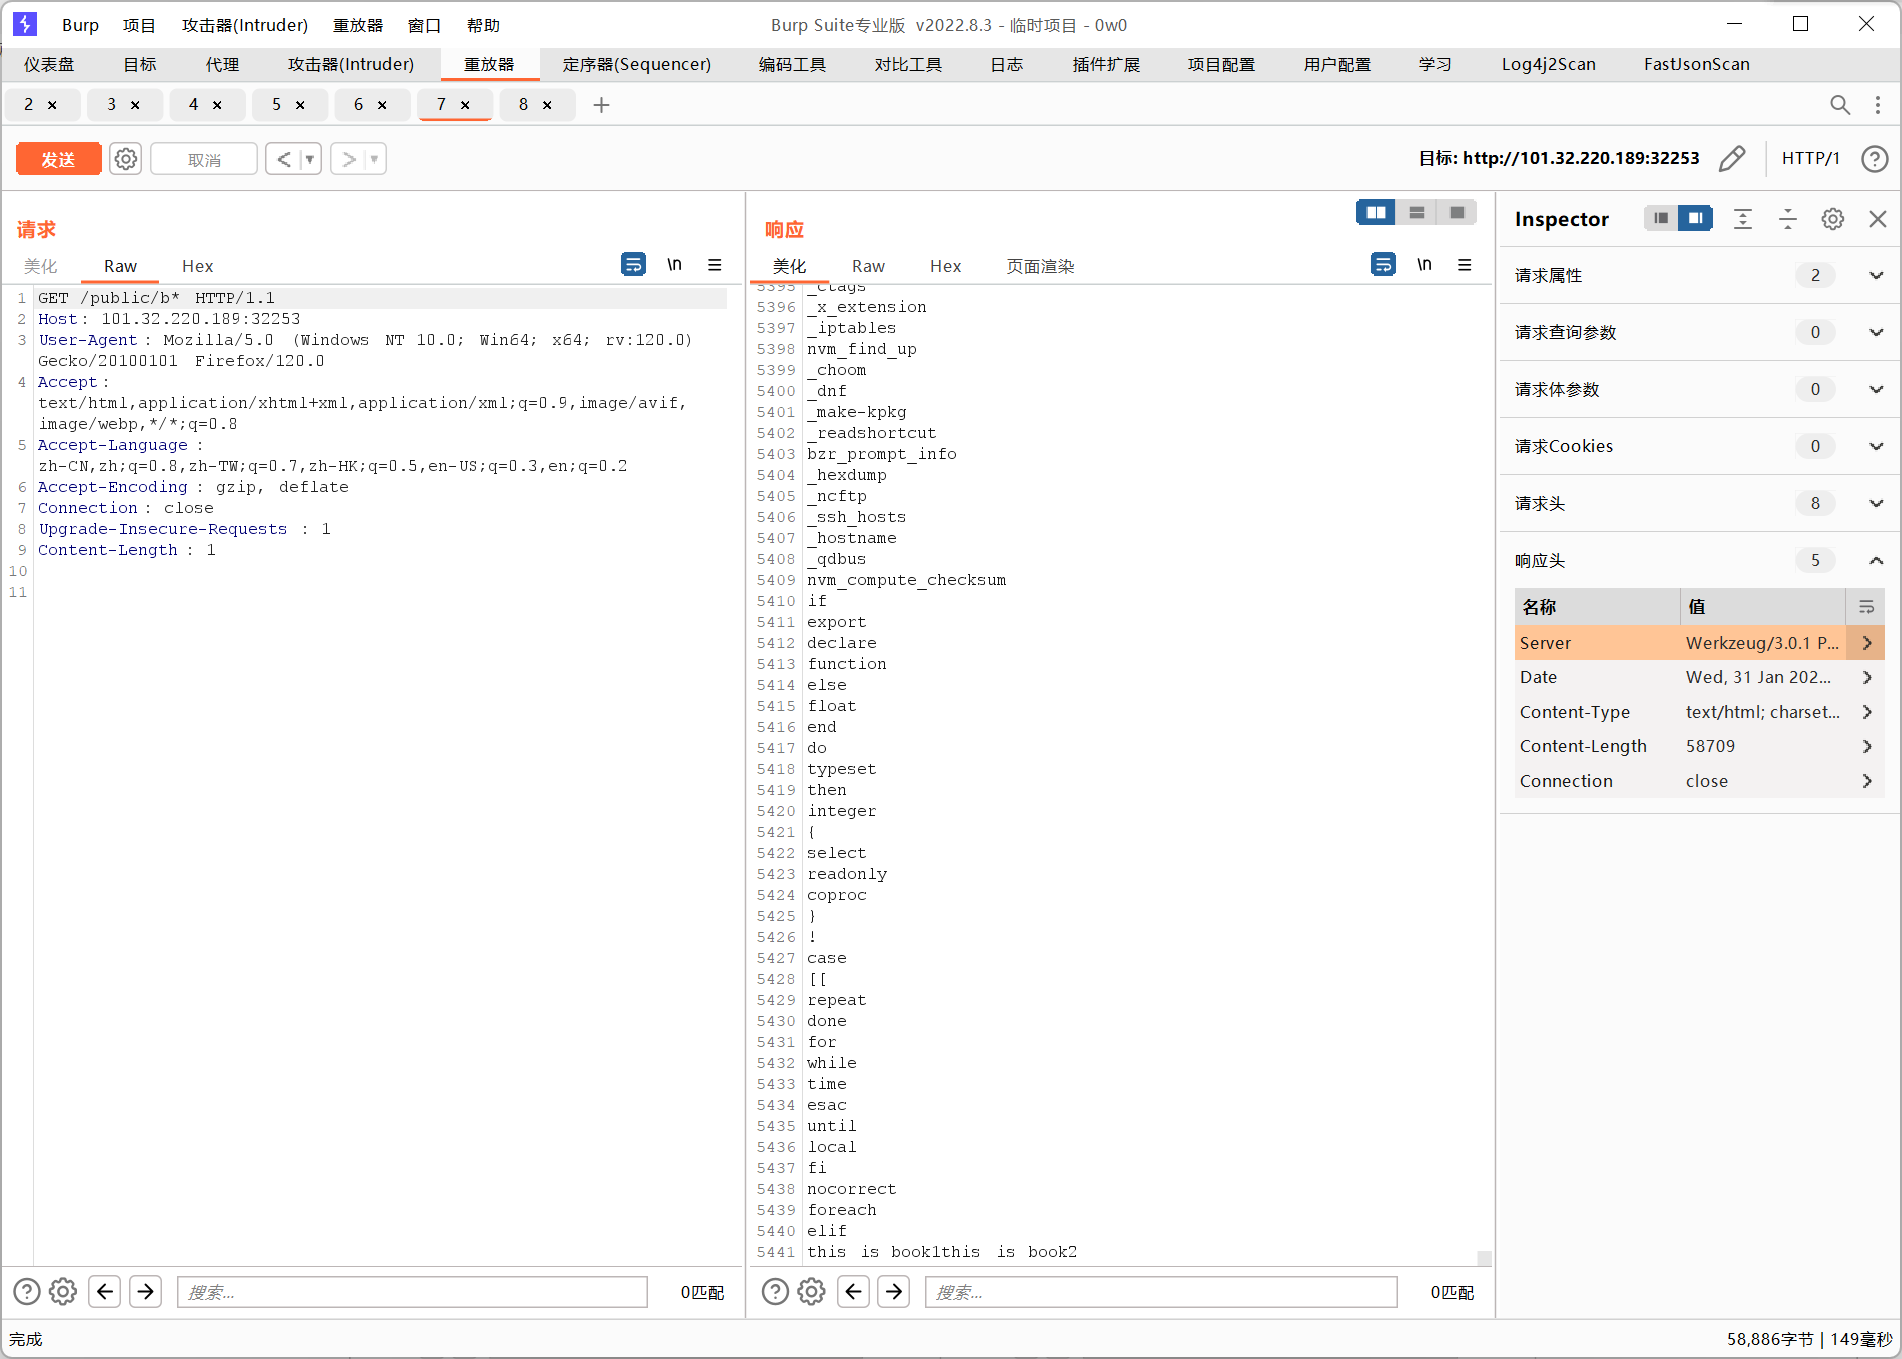Focus the request search field

[412, 1292]
